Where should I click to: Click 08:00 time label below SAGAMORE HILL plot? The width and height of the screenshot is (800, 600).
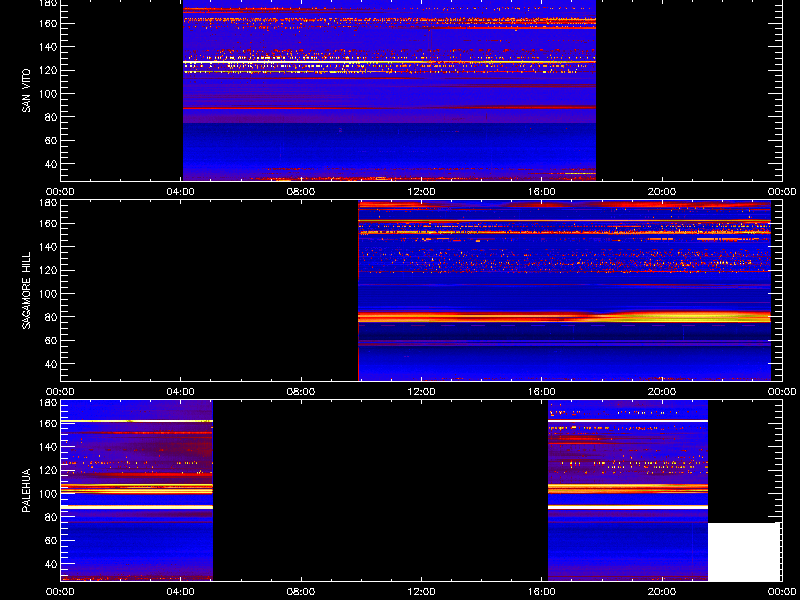click(x=301, y=392)
